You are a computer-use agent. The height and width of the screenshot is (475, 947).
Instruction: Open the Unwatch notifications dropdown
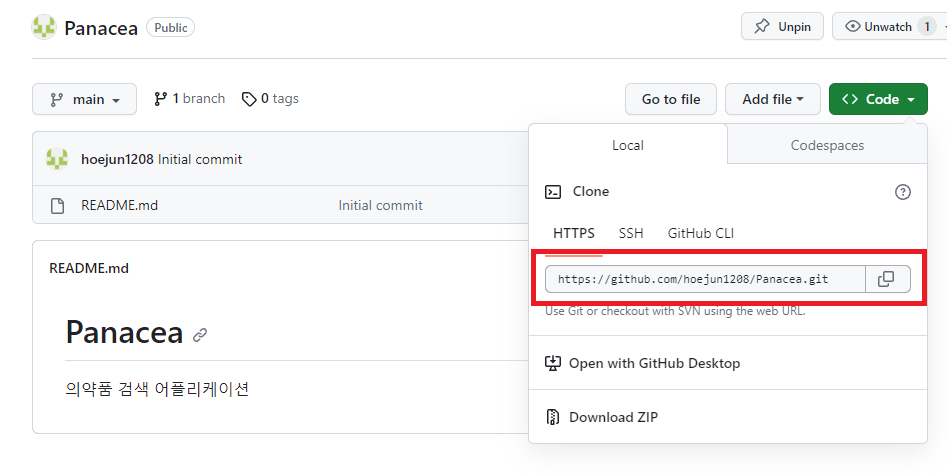tap(888, 27)
